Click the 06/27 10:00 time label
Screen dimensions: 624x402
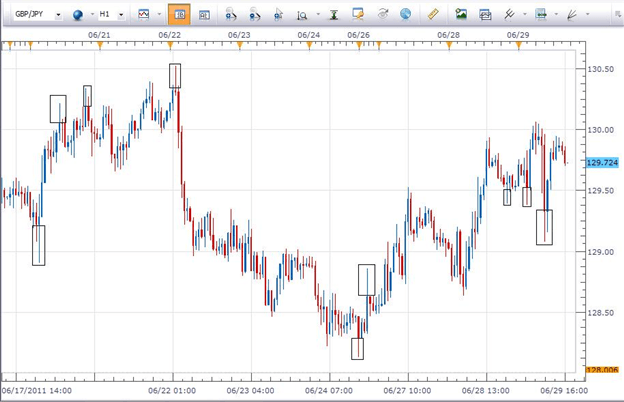pos(407,390)
